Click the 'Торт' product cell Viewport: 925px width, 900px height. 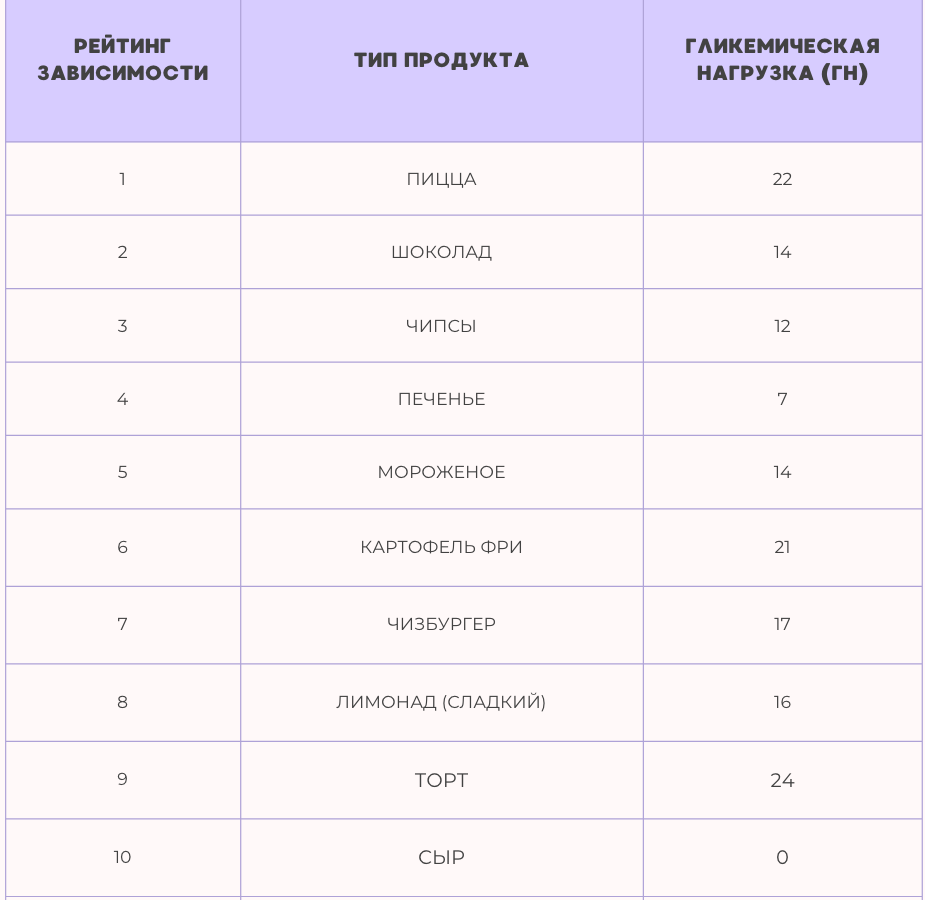click(441, 780)
